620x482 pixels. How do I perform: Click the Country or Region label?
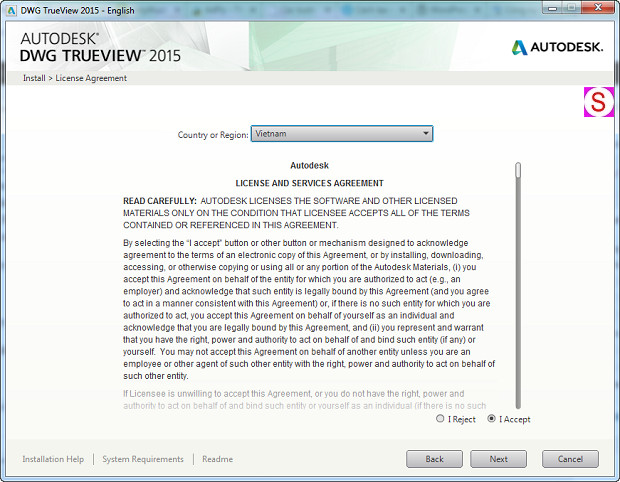coord(213,135)
